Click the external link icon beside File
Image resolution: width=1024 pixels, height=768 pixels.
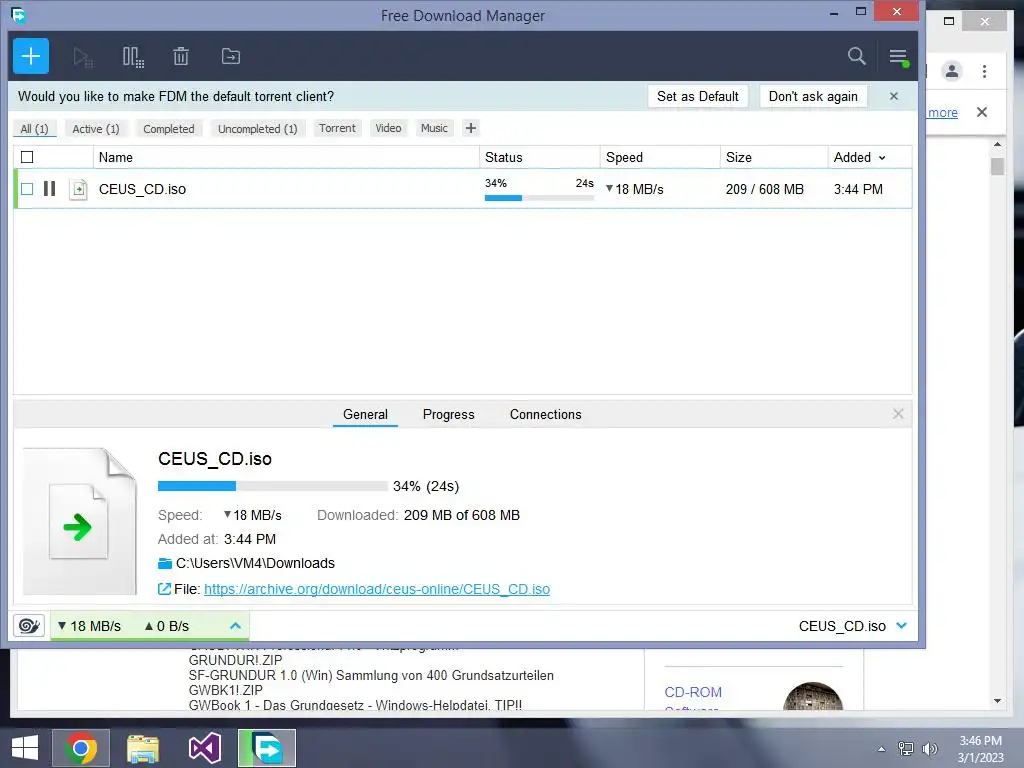164,589
